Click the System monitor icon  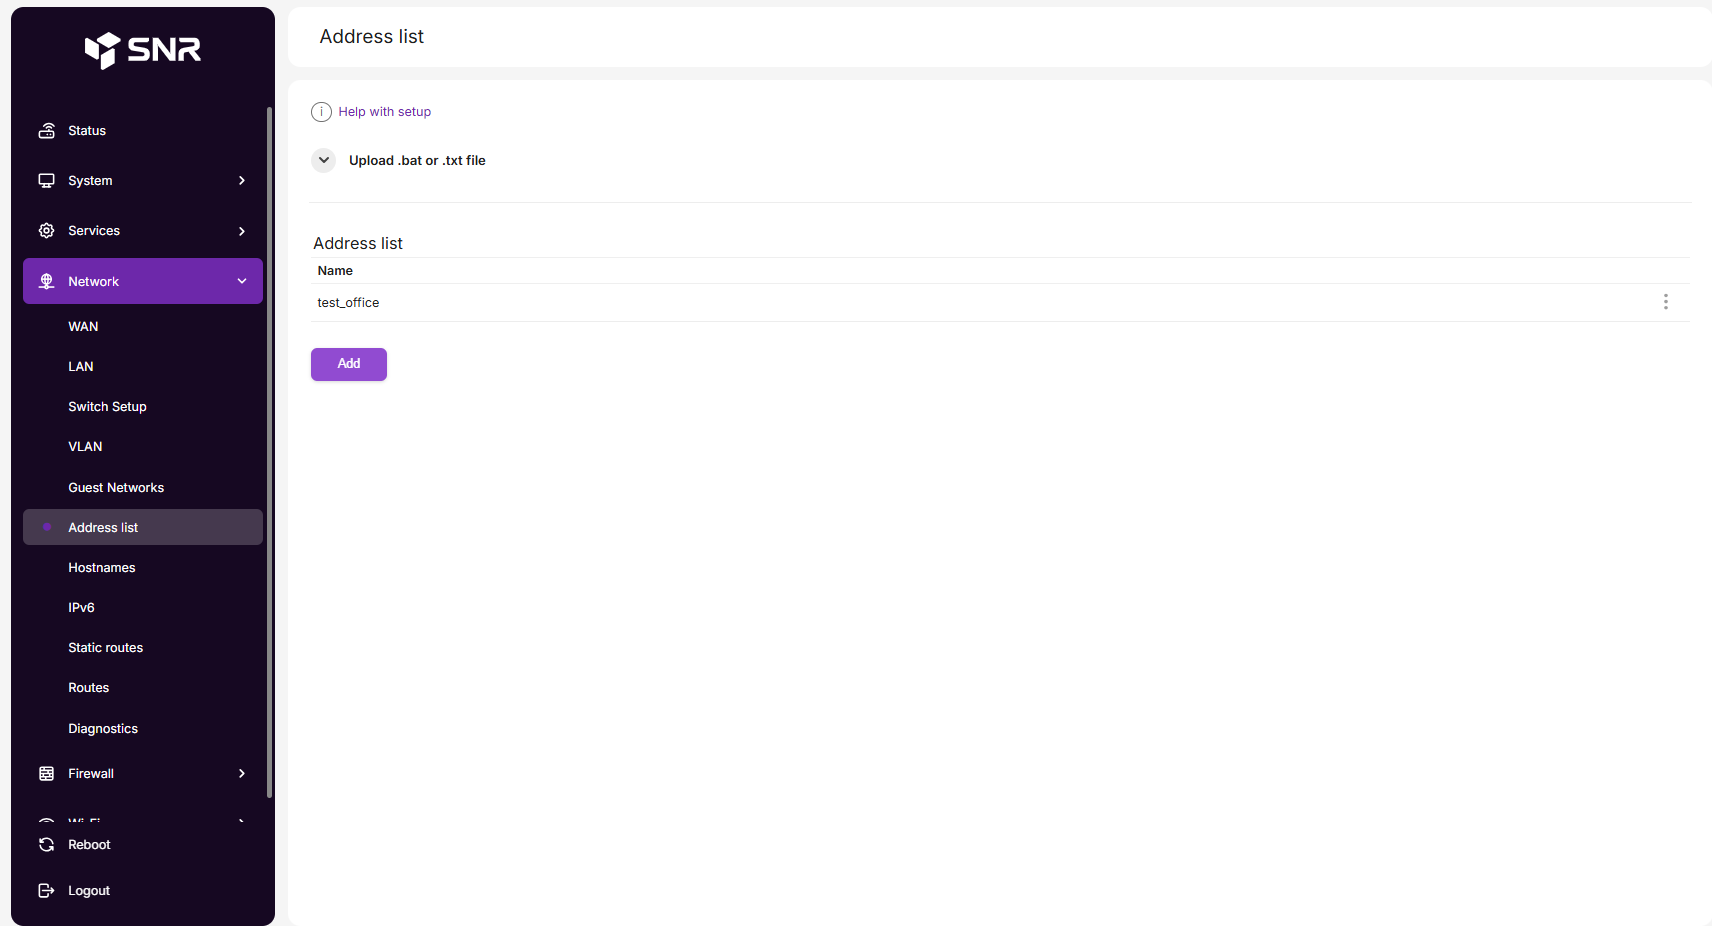[46, 181]
